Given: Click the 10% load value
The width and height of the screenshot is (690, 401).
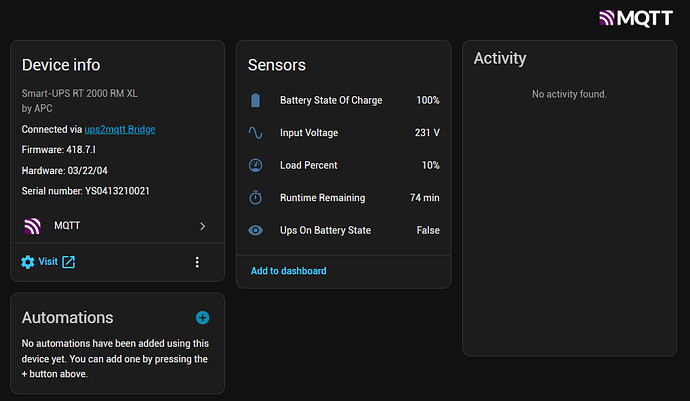Looking at the screenshot, I should [x=430, y=165].
